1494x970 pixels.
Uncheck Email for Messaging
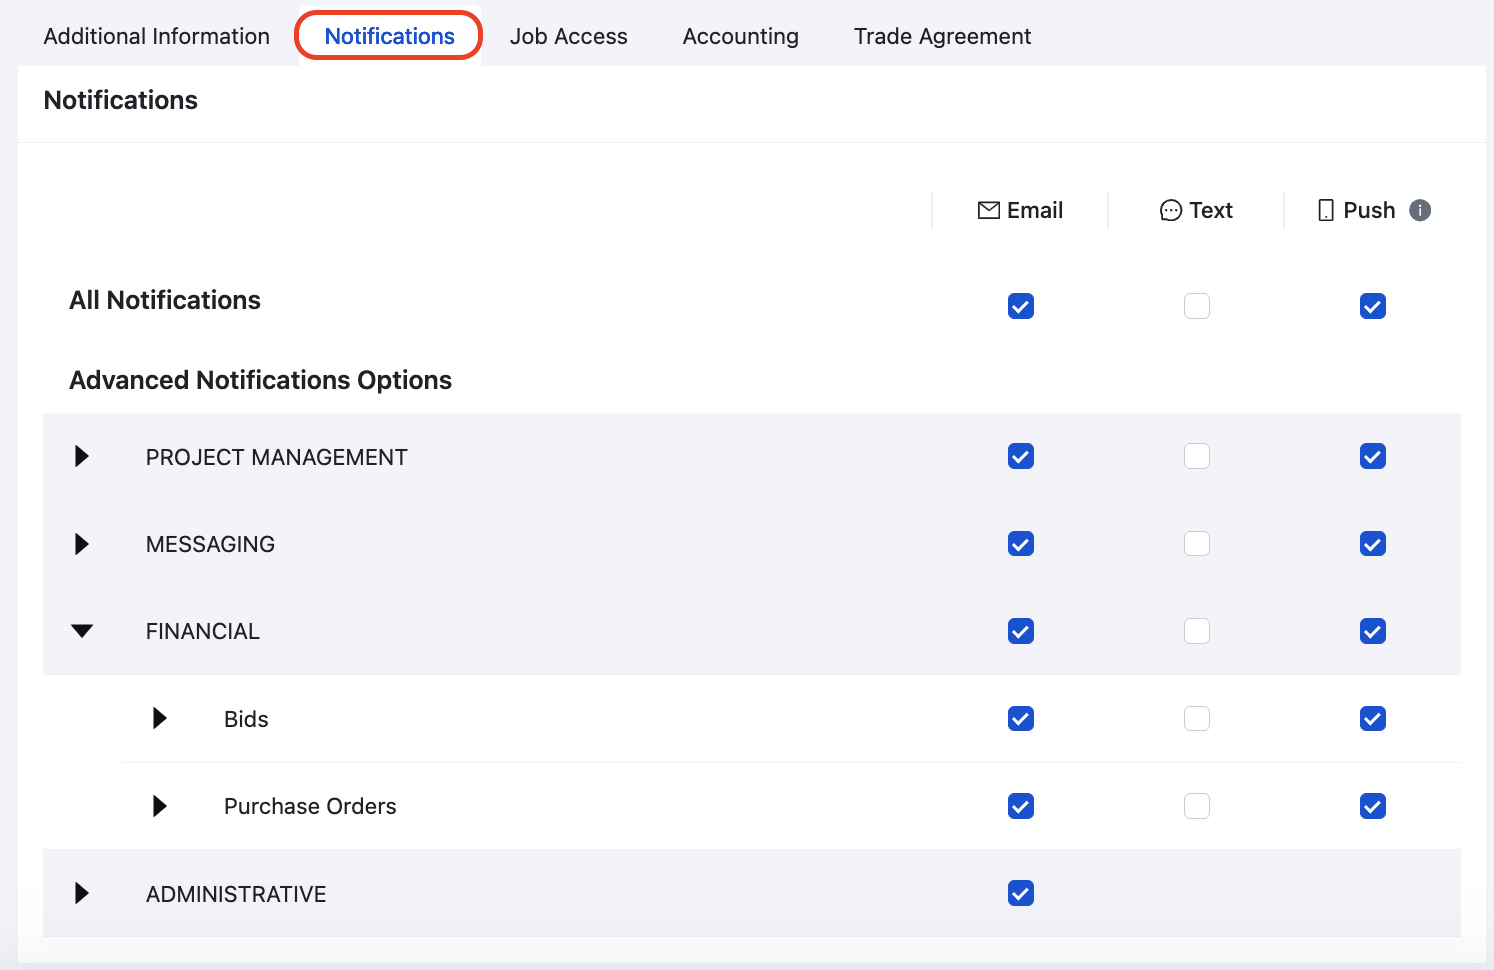[x=1021, y=544]
